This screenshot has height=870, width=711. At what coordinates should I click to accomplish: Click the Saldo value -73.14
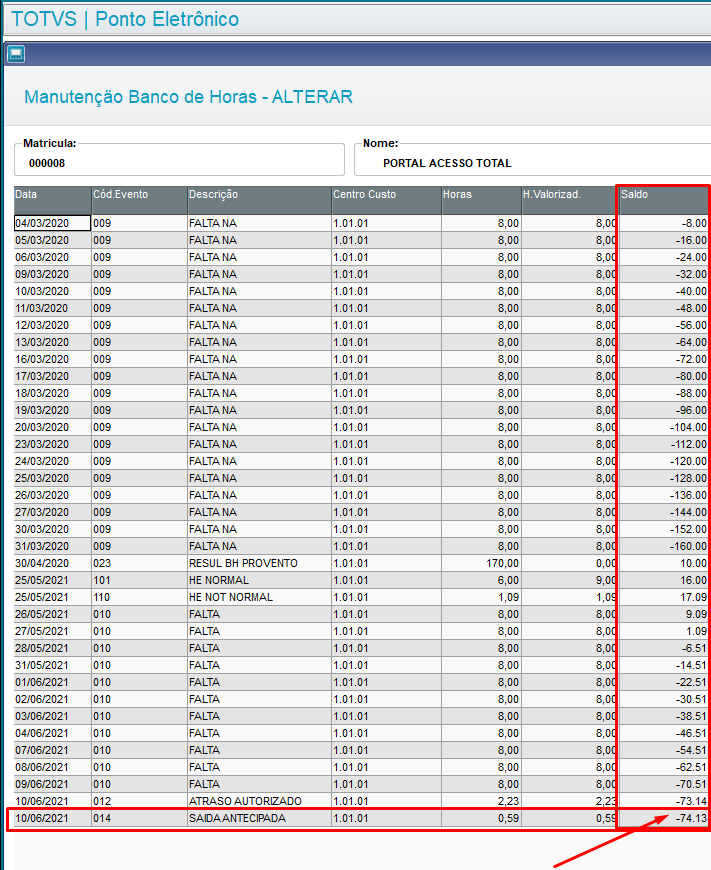[x=691, y=801]
